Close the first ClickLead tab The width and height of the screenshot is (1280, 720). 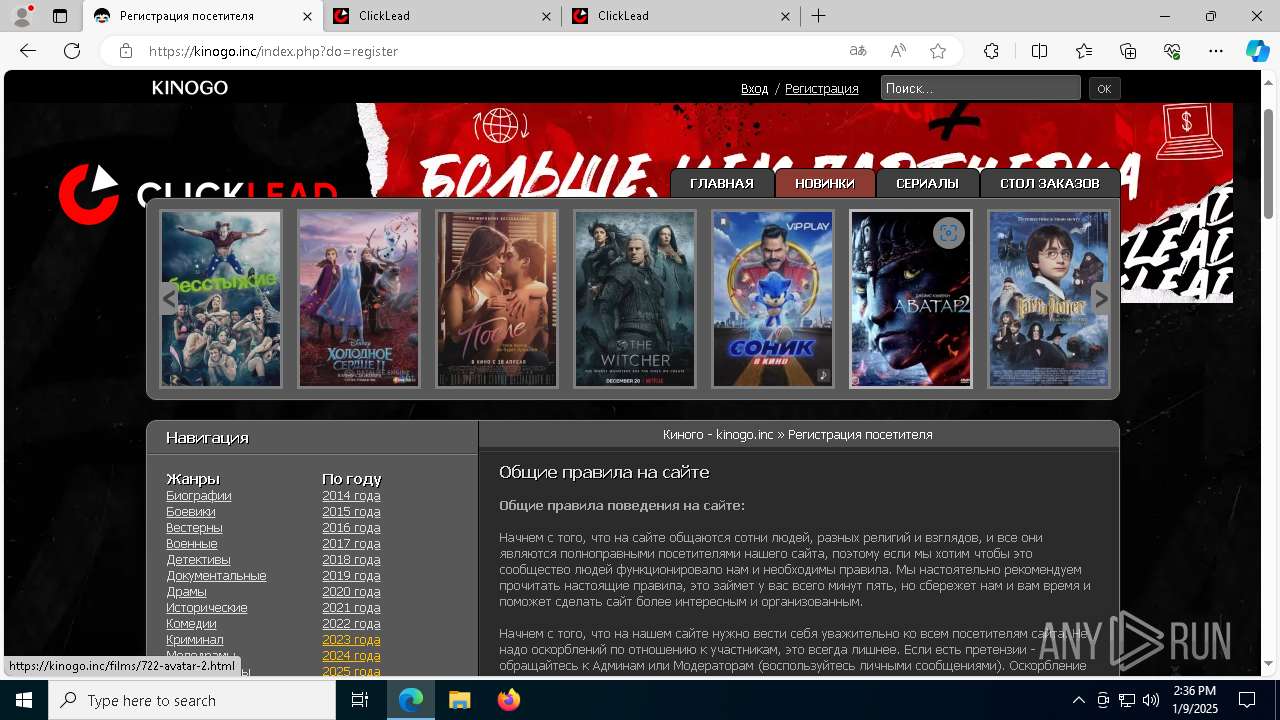[546, 16]
